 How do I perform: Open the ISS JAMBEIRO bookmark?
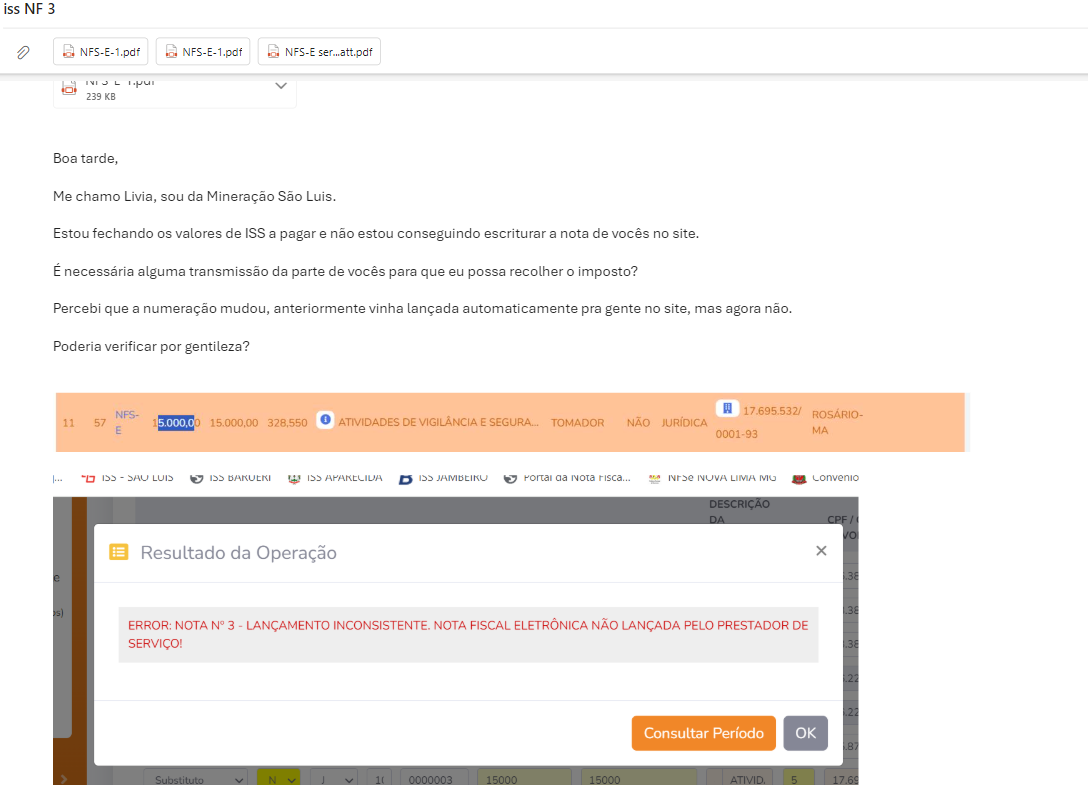[x=443, y=477]
